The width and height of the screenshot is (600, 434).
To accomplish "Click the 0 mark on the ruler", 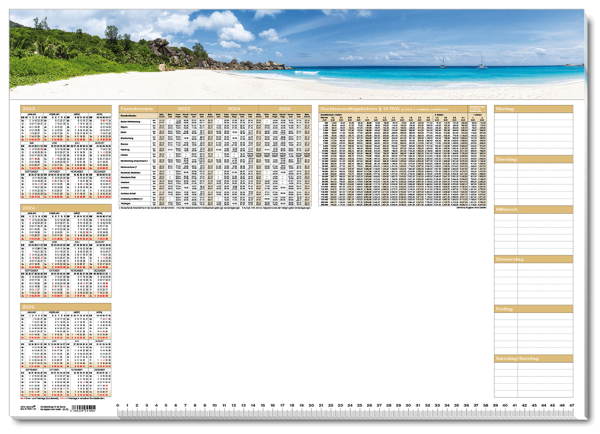I will [117, 405].
